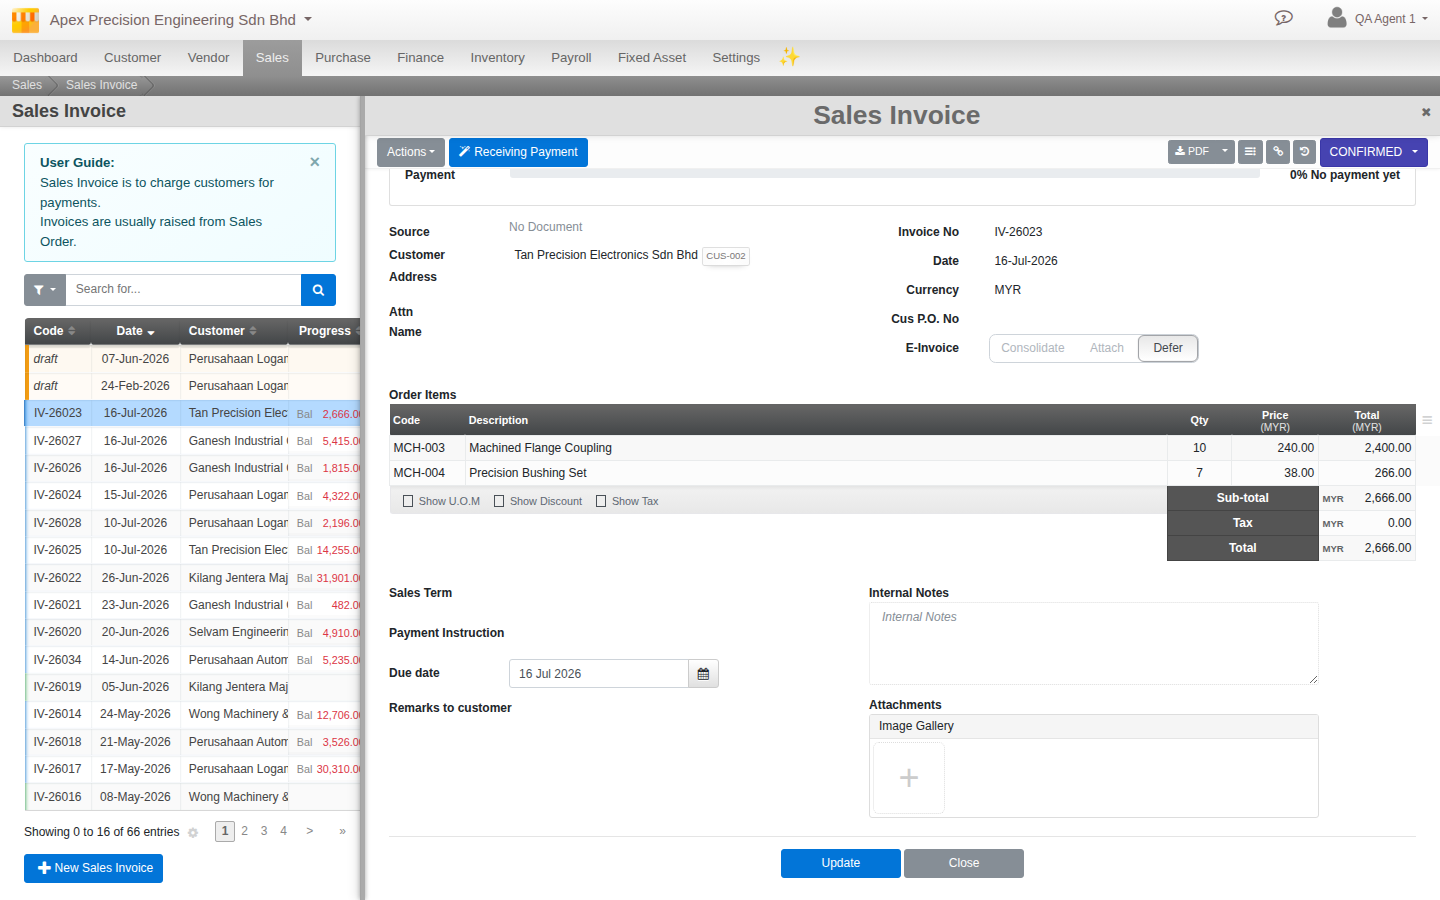Click the search magnifier button
The image size is (1440, 900).
318,290
